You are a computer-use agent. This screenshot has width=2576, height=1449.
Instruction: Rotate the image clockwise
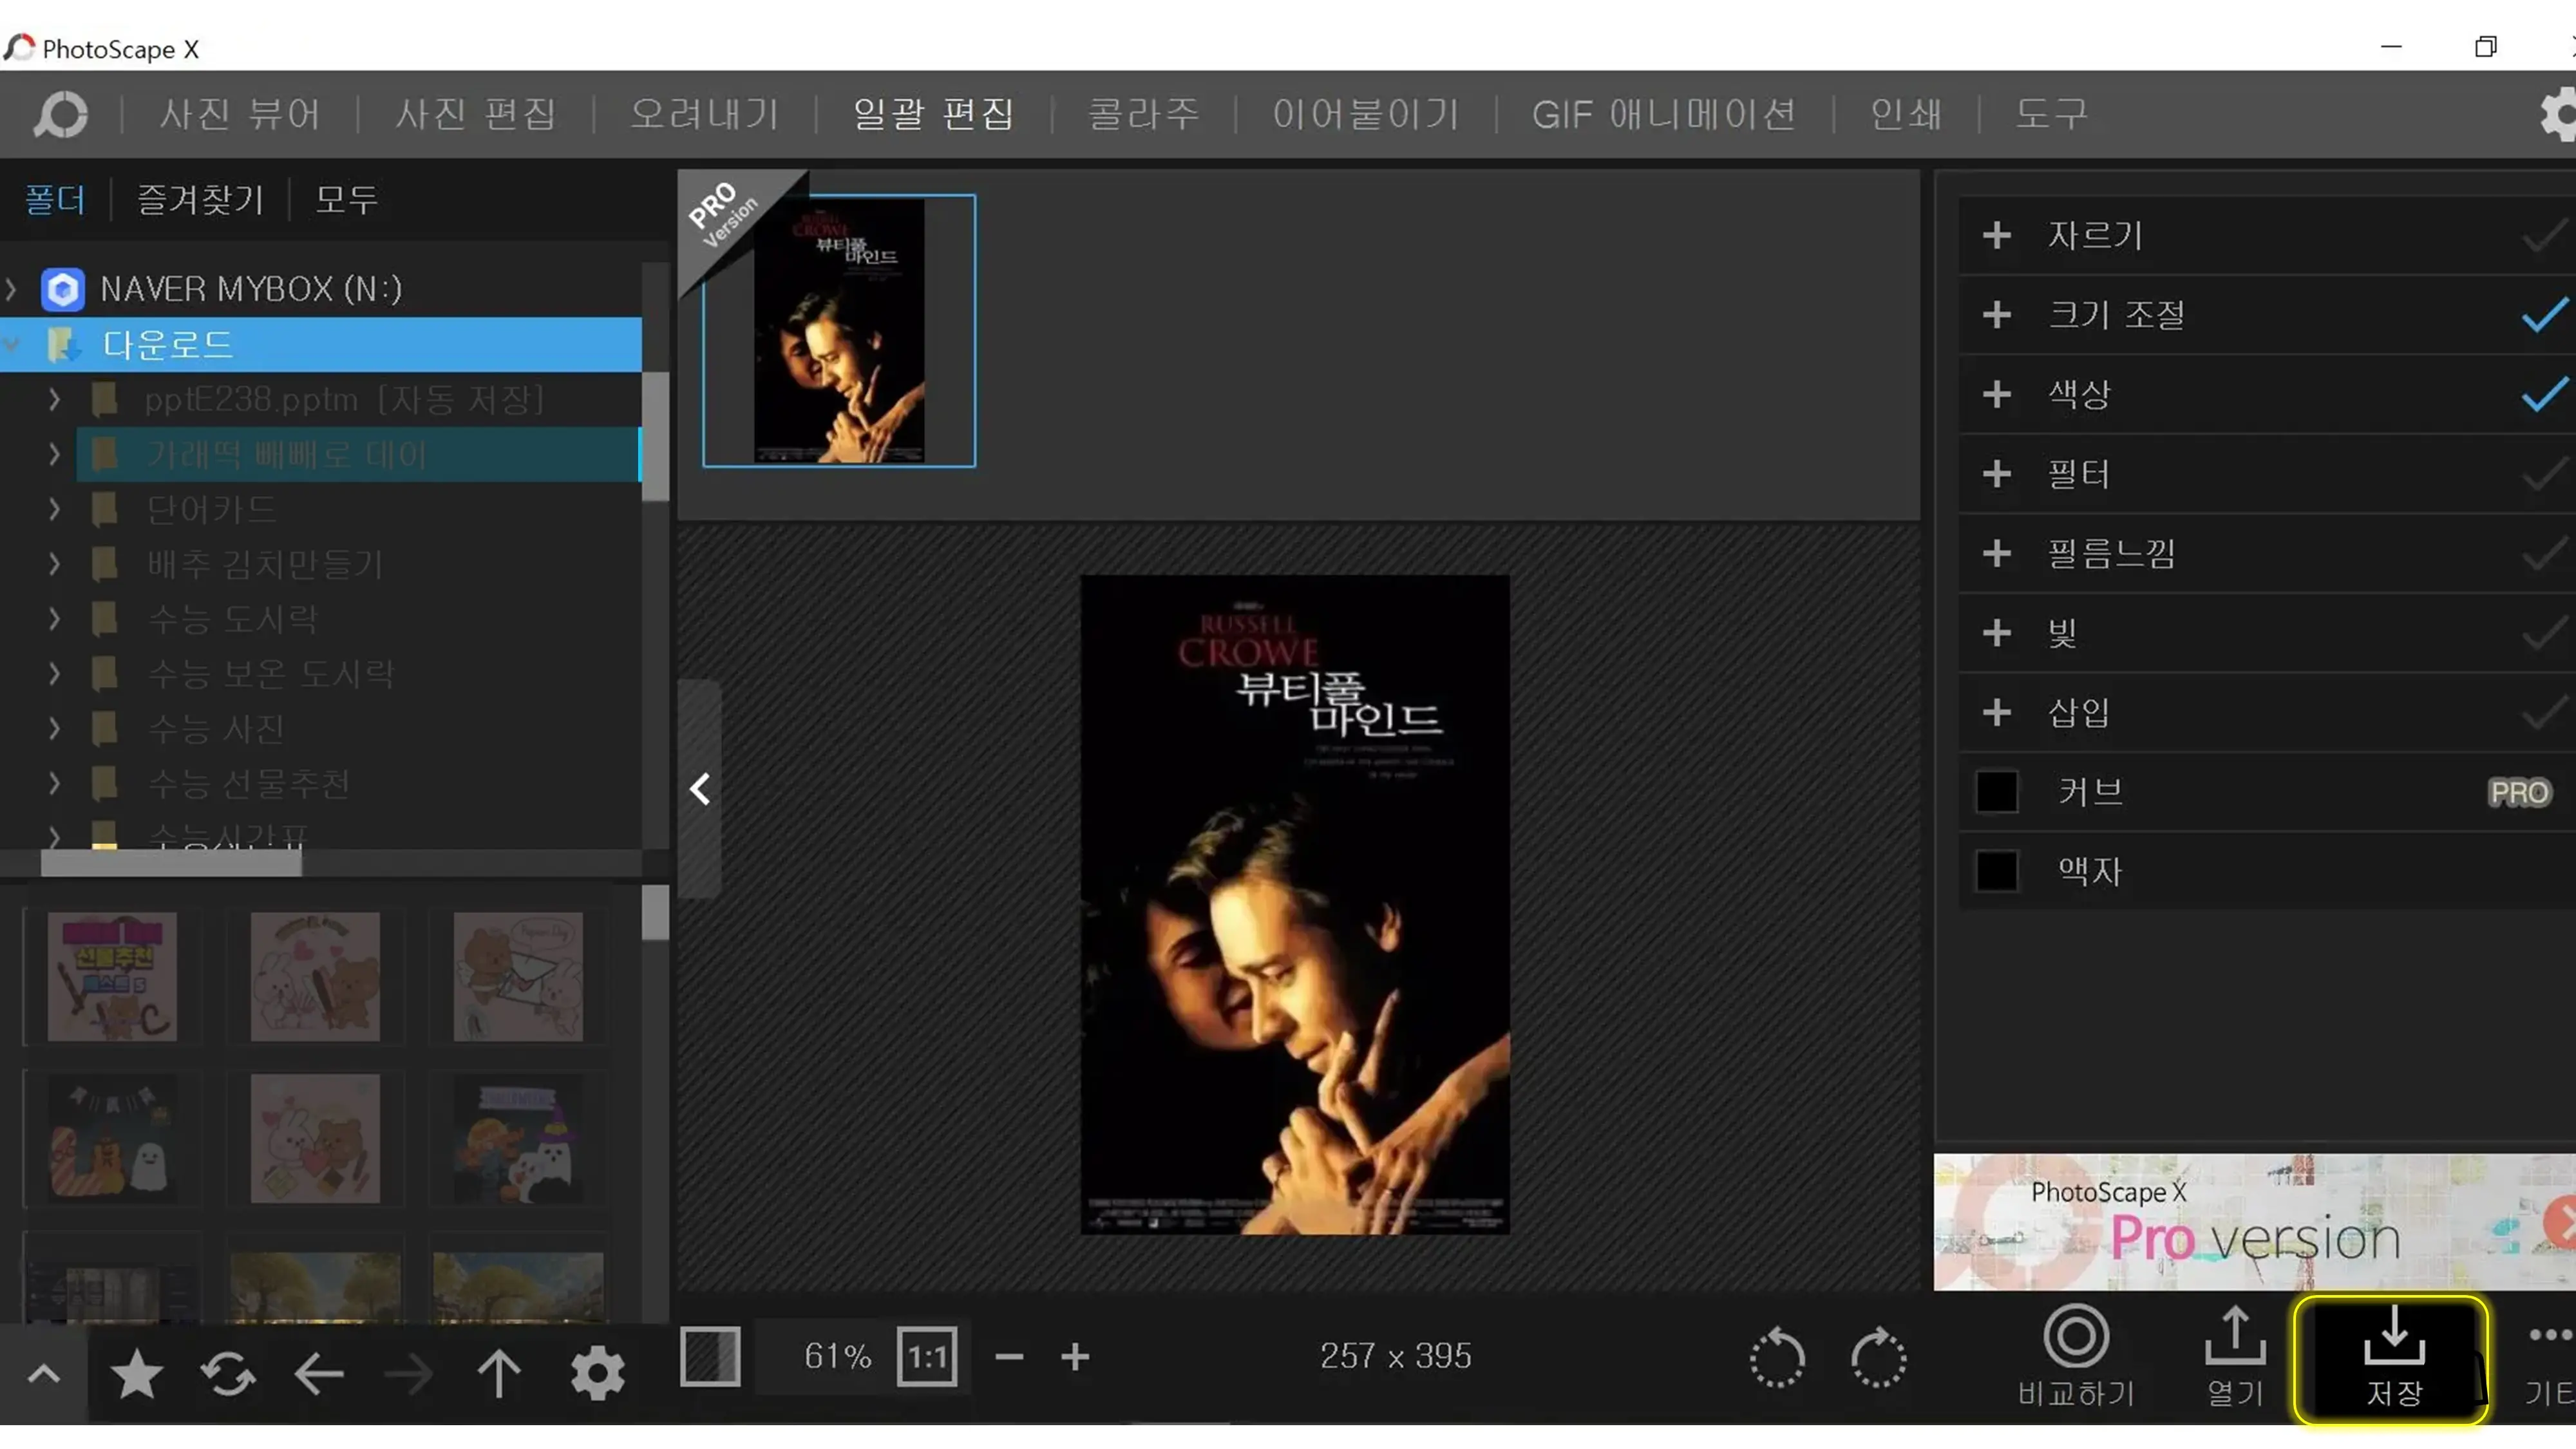click(x=1878, y=1357)
